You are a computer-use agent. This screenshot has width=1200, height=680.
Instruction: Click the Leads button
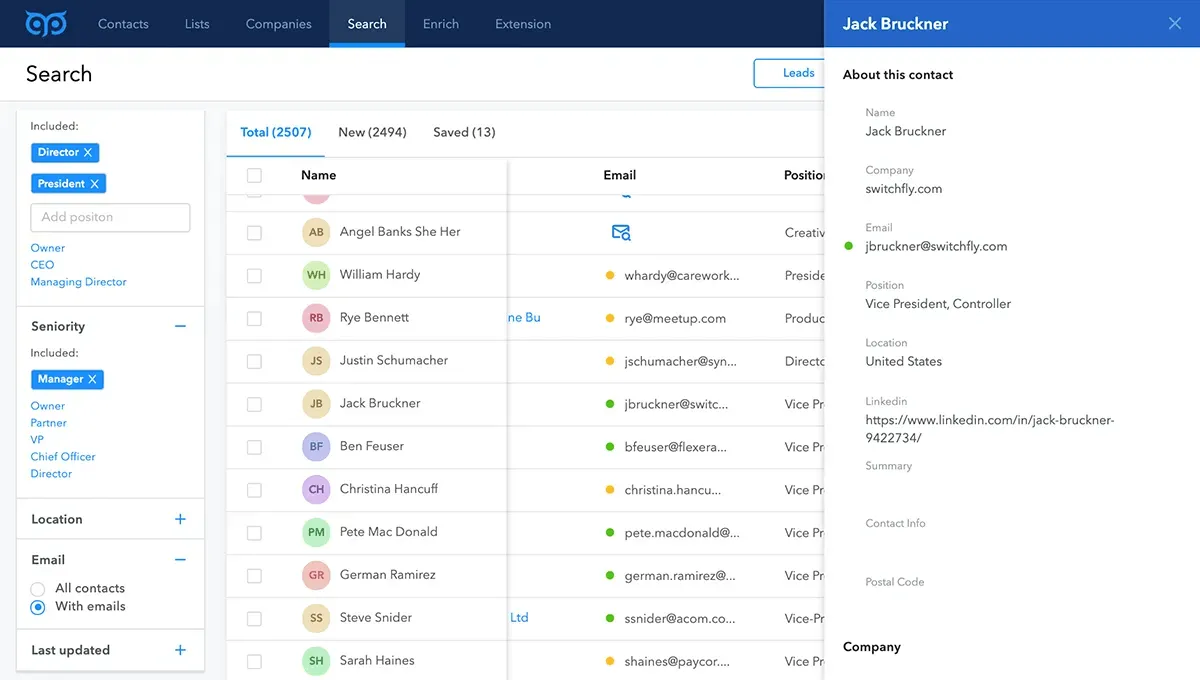click(797, 73)
